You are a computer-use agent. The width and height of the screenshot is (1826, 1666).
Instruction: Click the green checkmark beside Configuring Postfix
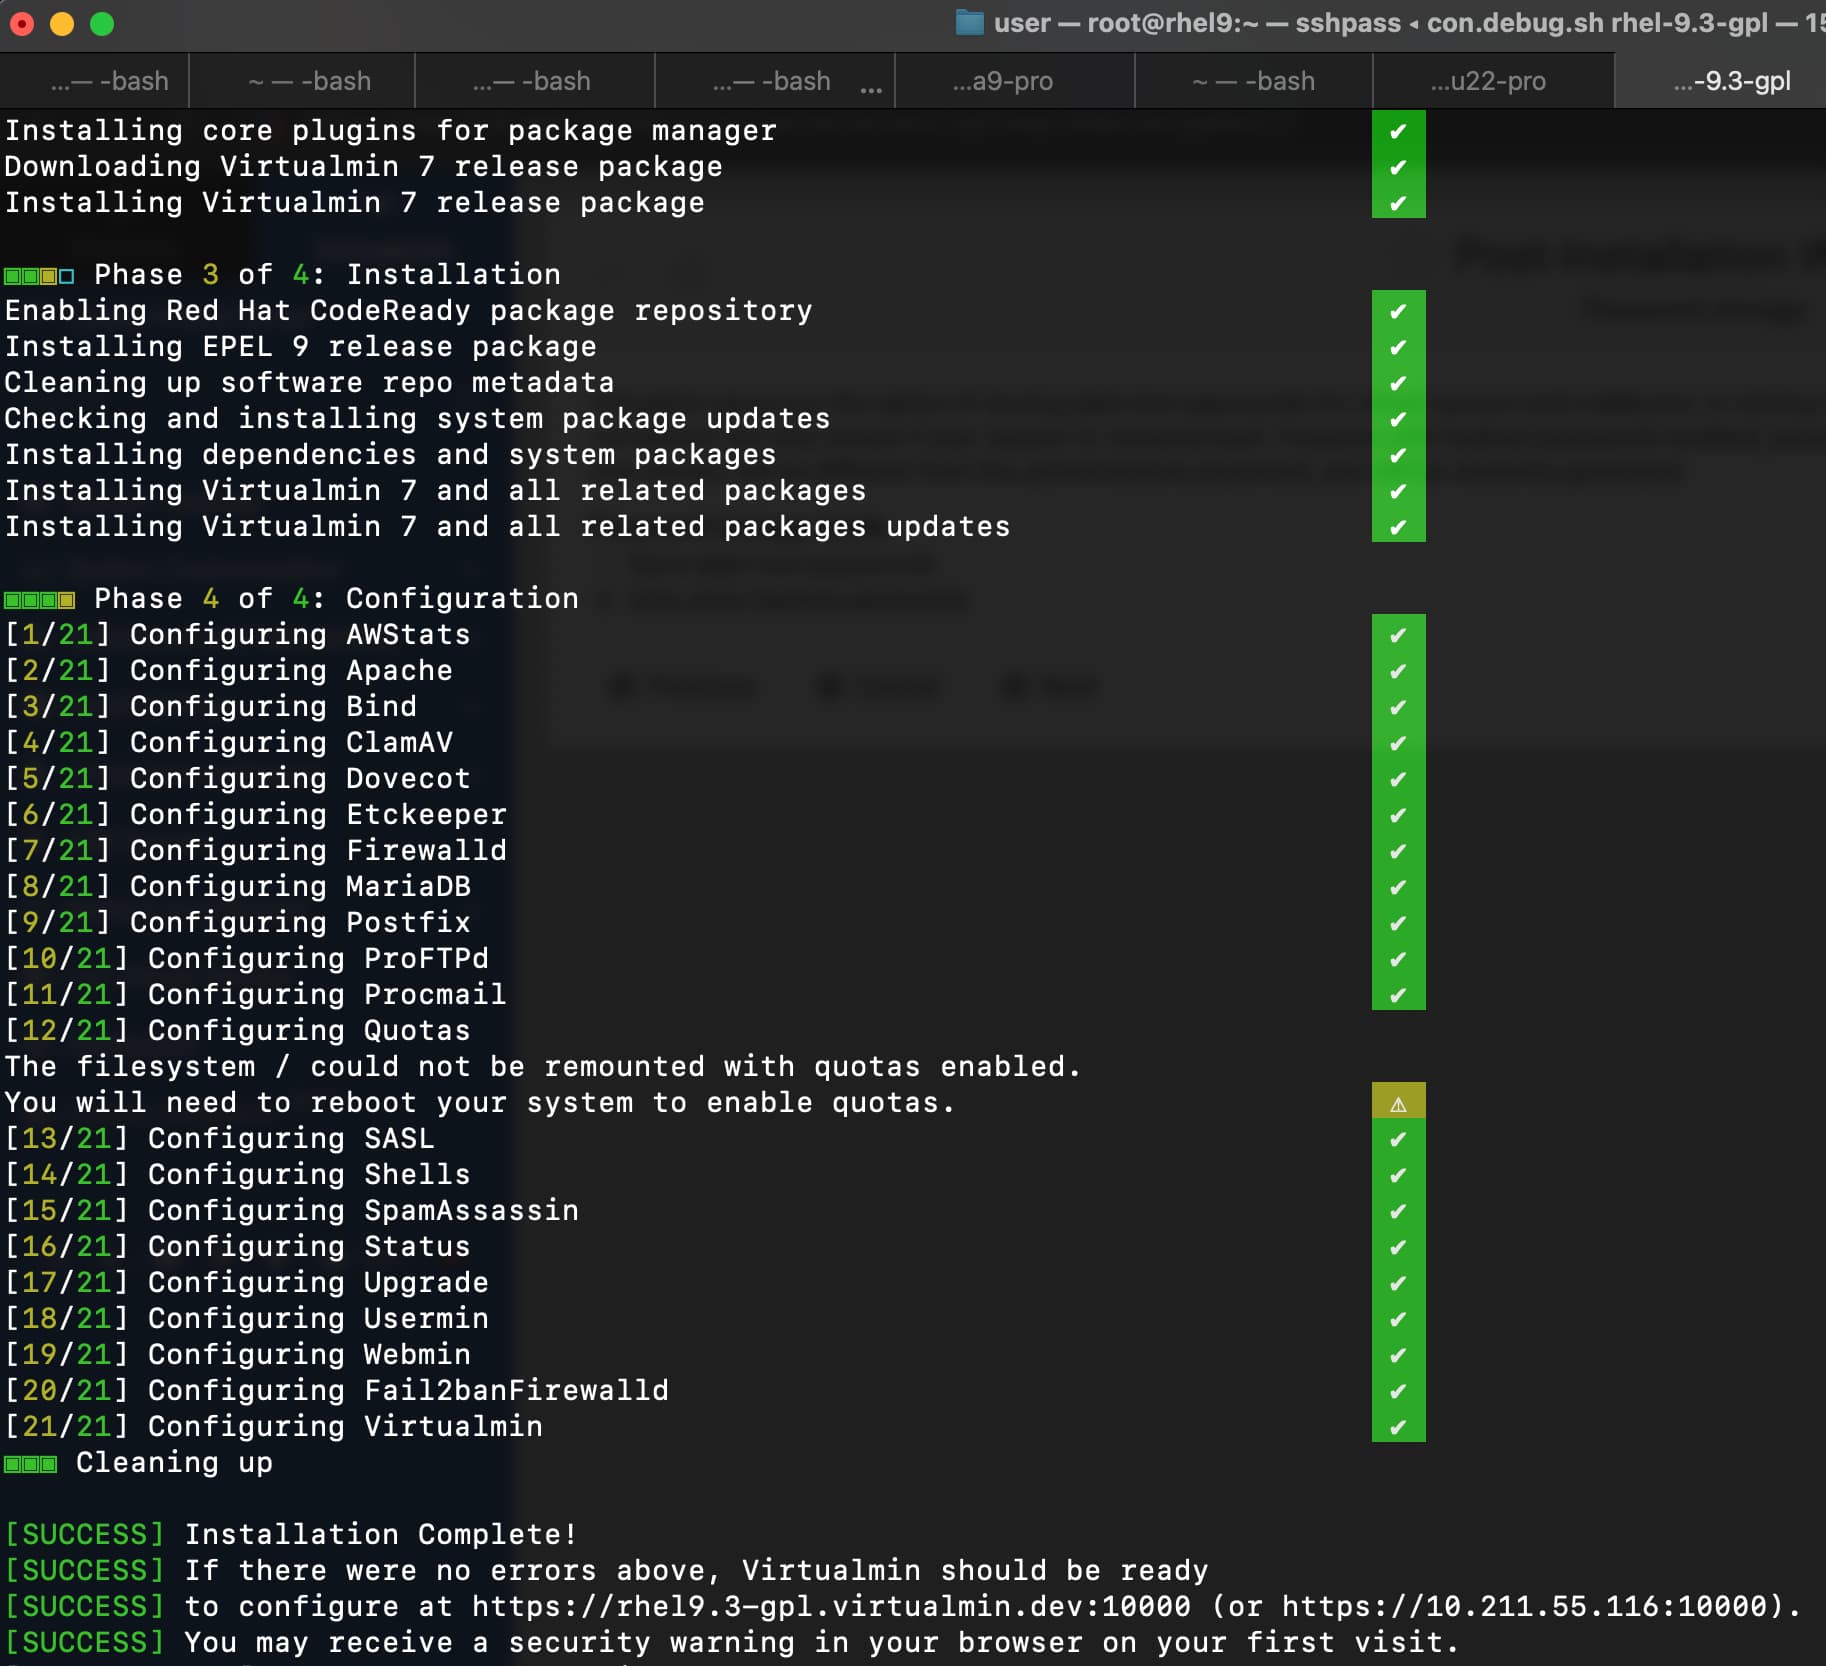point(1398,922)
